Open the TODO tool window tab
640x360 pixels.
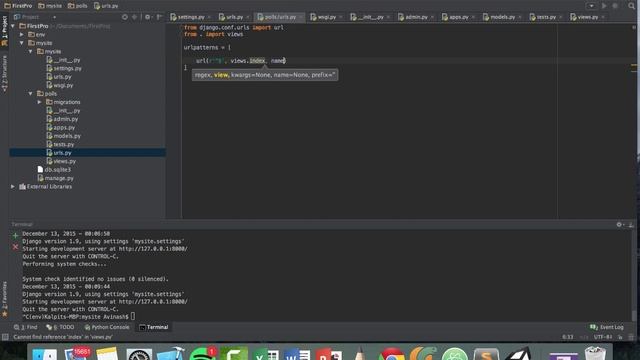pos(60,327)
